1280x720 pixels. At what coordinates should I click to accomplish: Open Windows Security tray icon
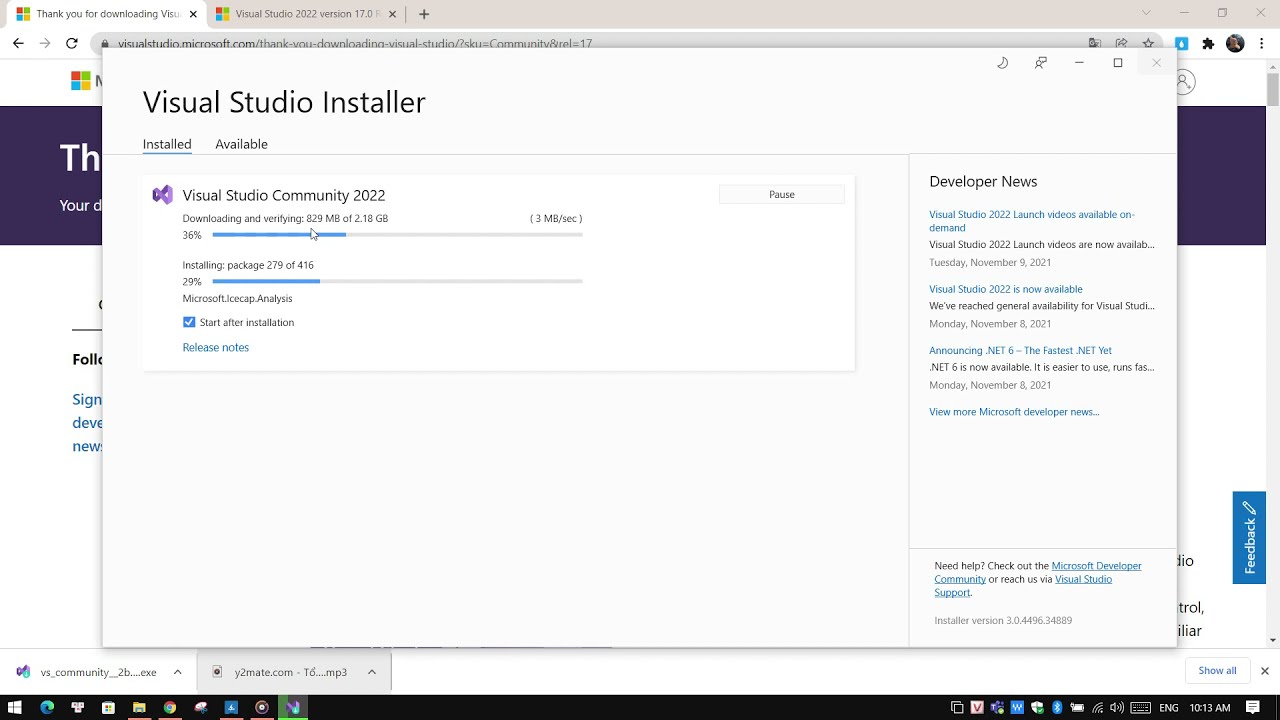point(1037,708)
